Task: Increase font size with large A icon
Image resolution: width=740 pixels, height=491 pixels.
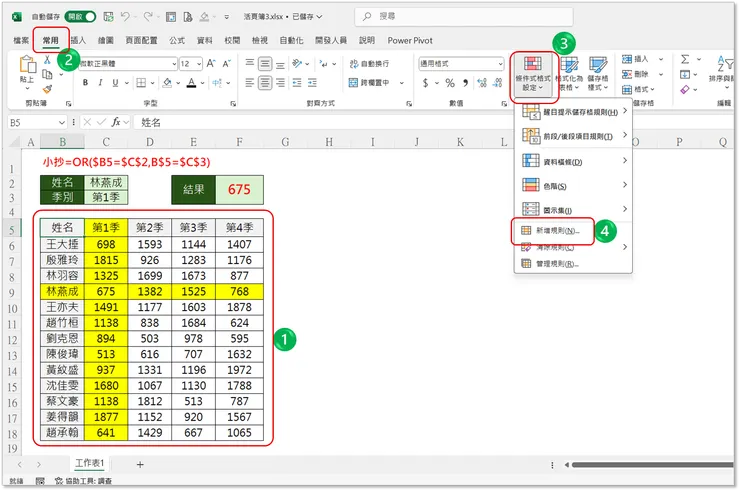Action: (211, 63)
